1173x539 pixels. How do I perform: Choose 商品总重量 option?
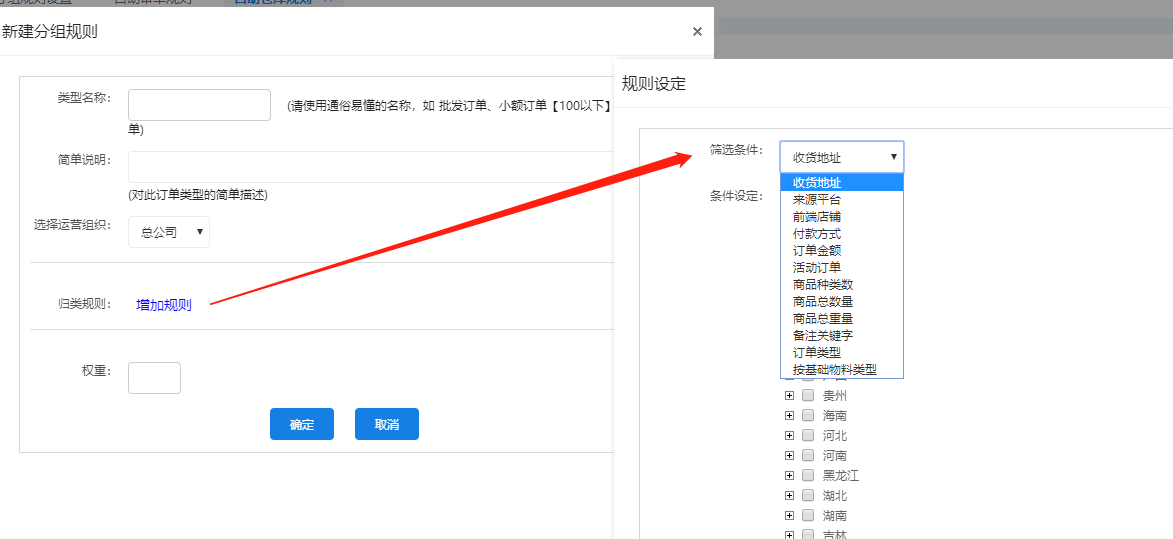pos(842,318)
